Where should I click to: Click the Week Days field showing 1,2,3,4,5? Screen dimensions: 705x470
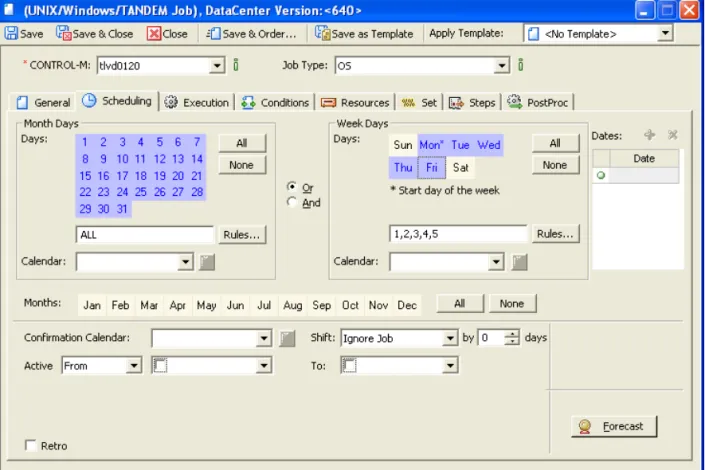pyautogui.click(x=458, y=234)
